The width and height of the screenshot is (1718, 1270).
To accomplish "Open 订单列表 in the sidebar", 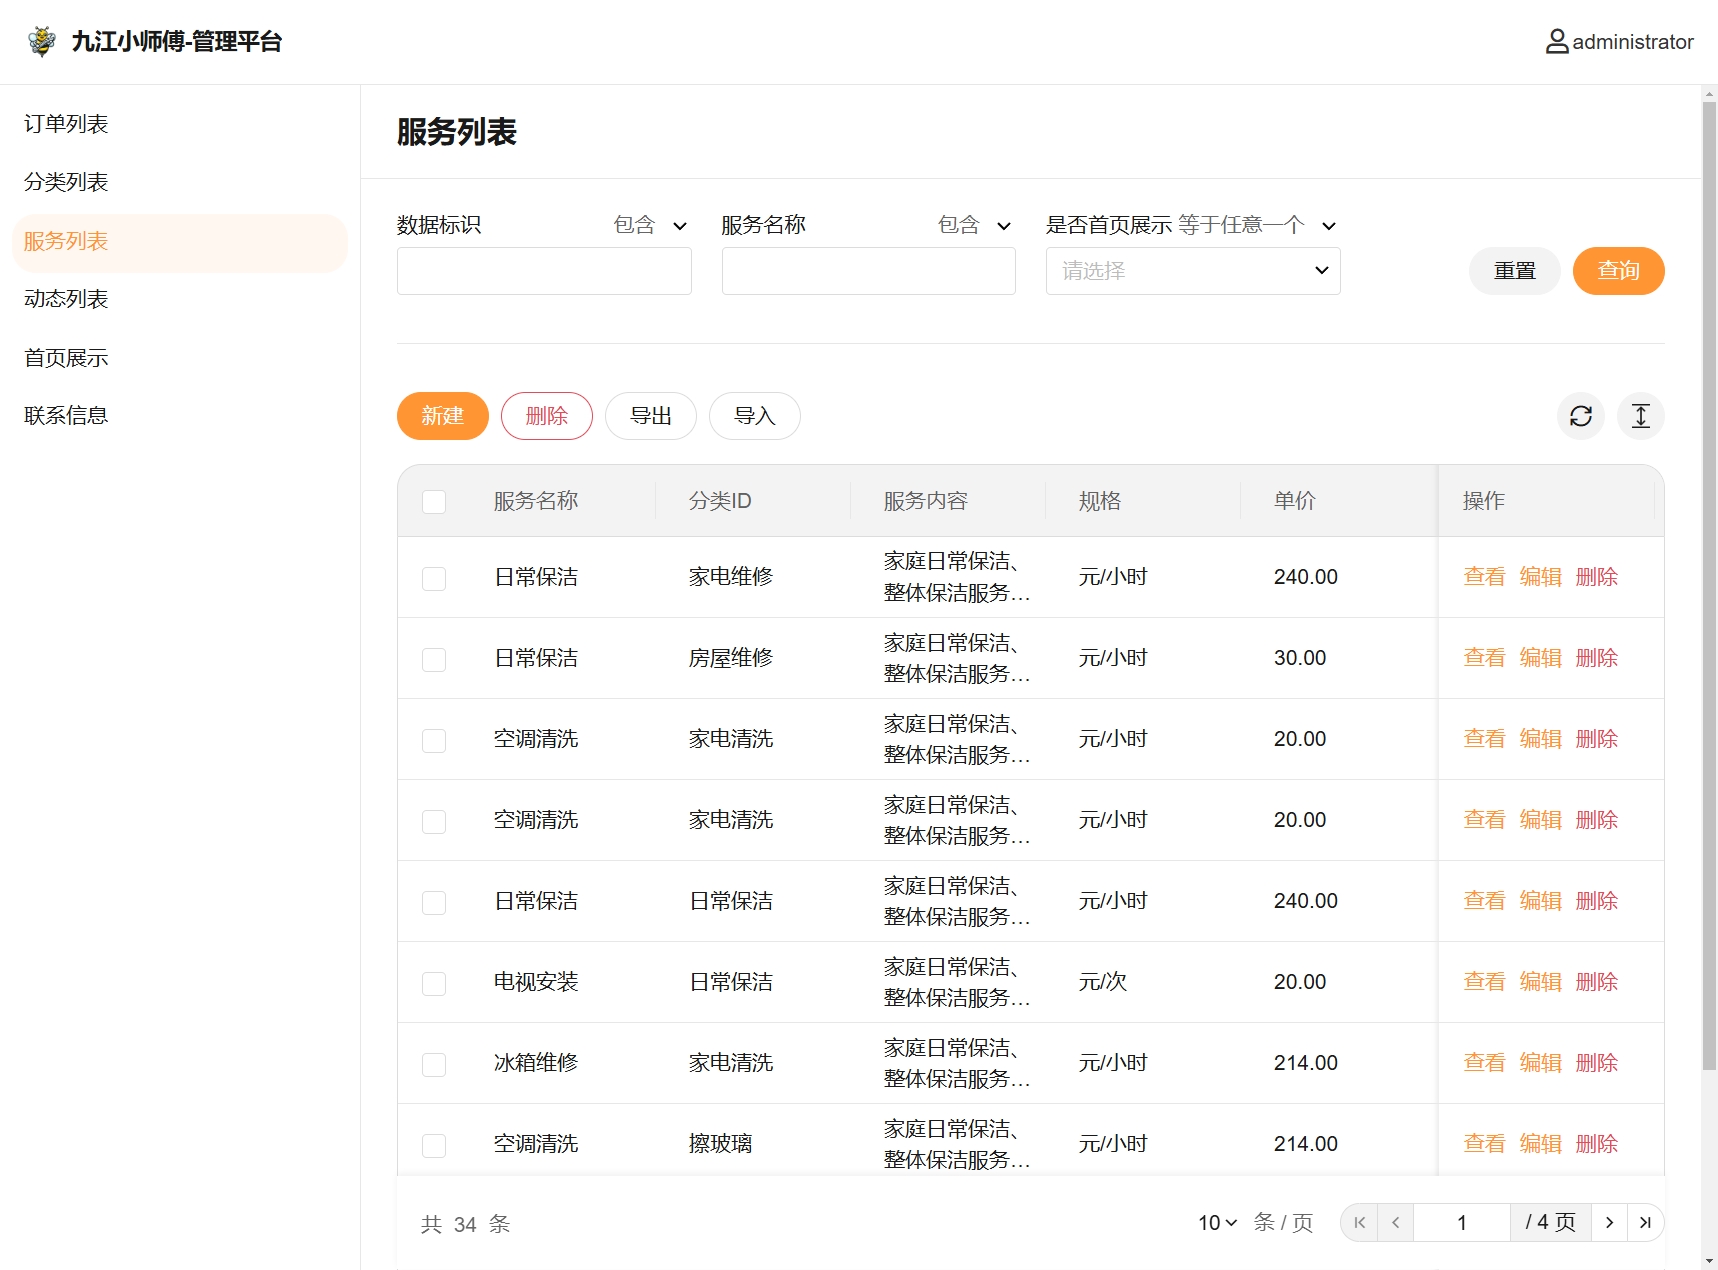I will click(x=66, y=124).
